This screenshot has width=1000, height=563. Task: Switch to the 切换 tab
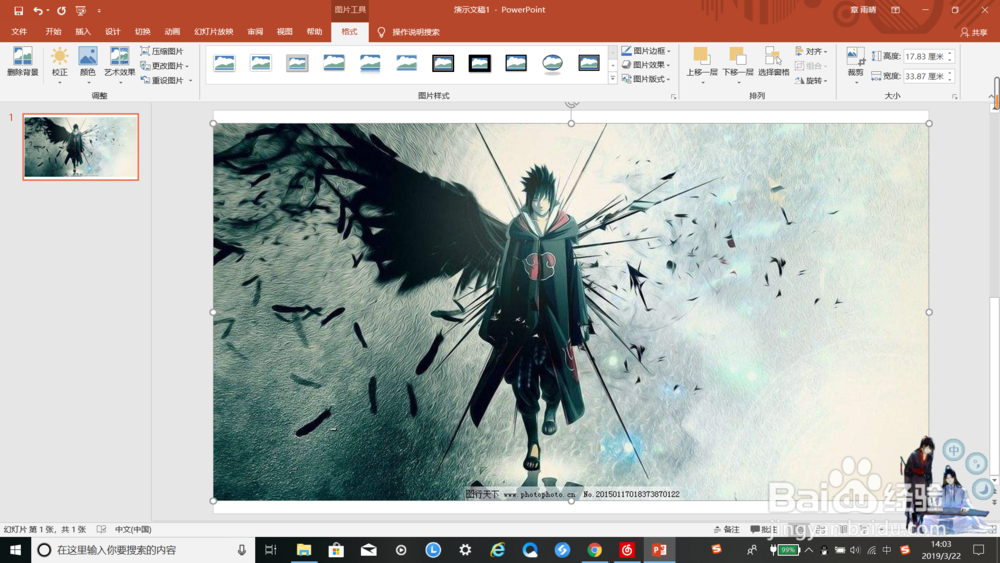tap(142, 31)
